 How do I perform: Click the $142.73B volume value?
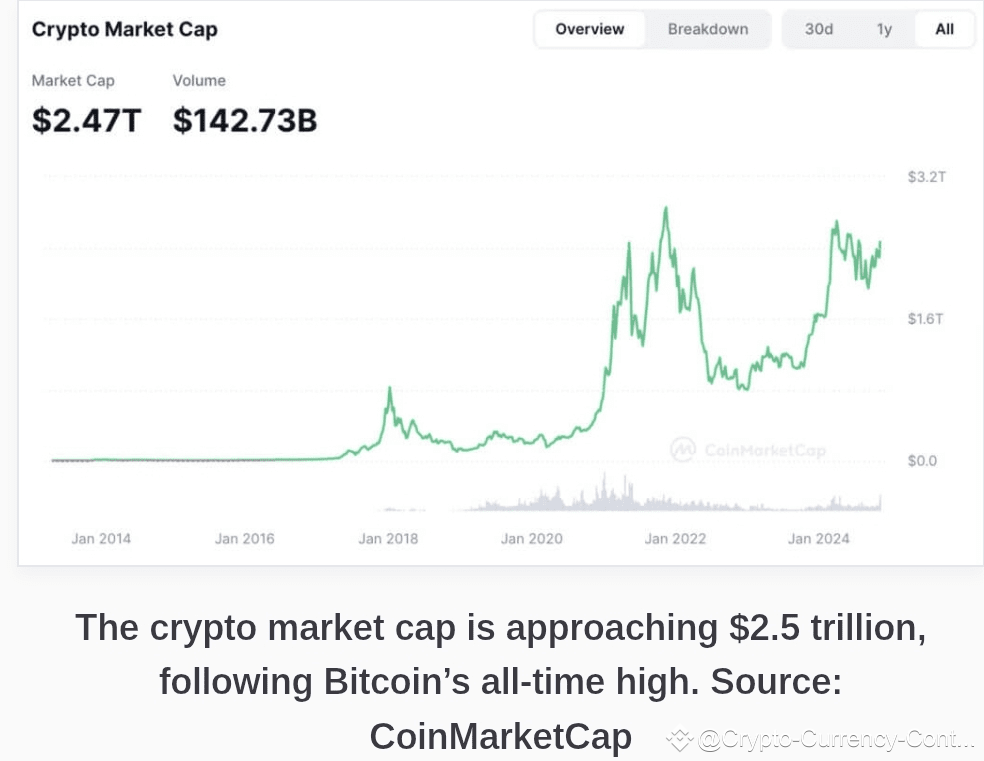tap(245, 120)
